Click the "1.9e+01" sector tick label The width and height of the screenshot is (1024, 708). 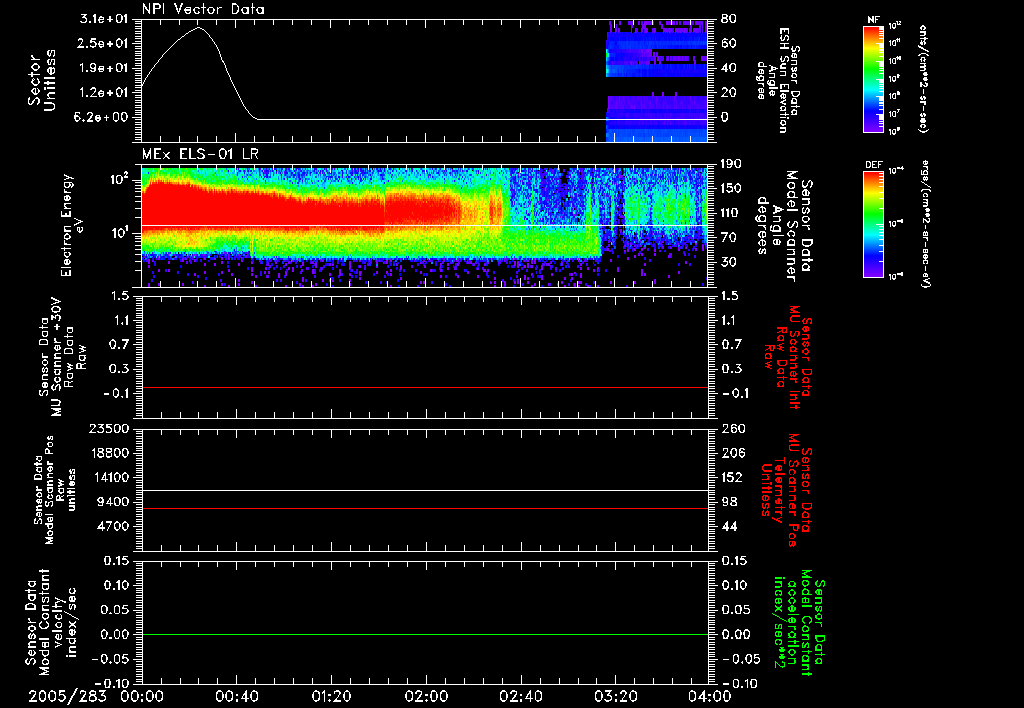[x=104, y=68]
